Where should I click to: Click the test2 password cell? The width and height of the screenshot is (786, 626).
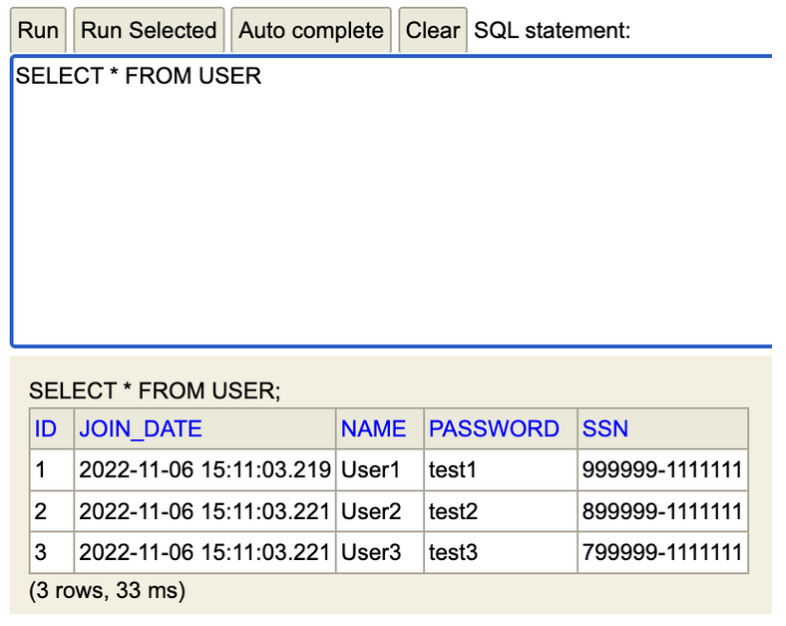pyautogui.click(x=501, y=512)
